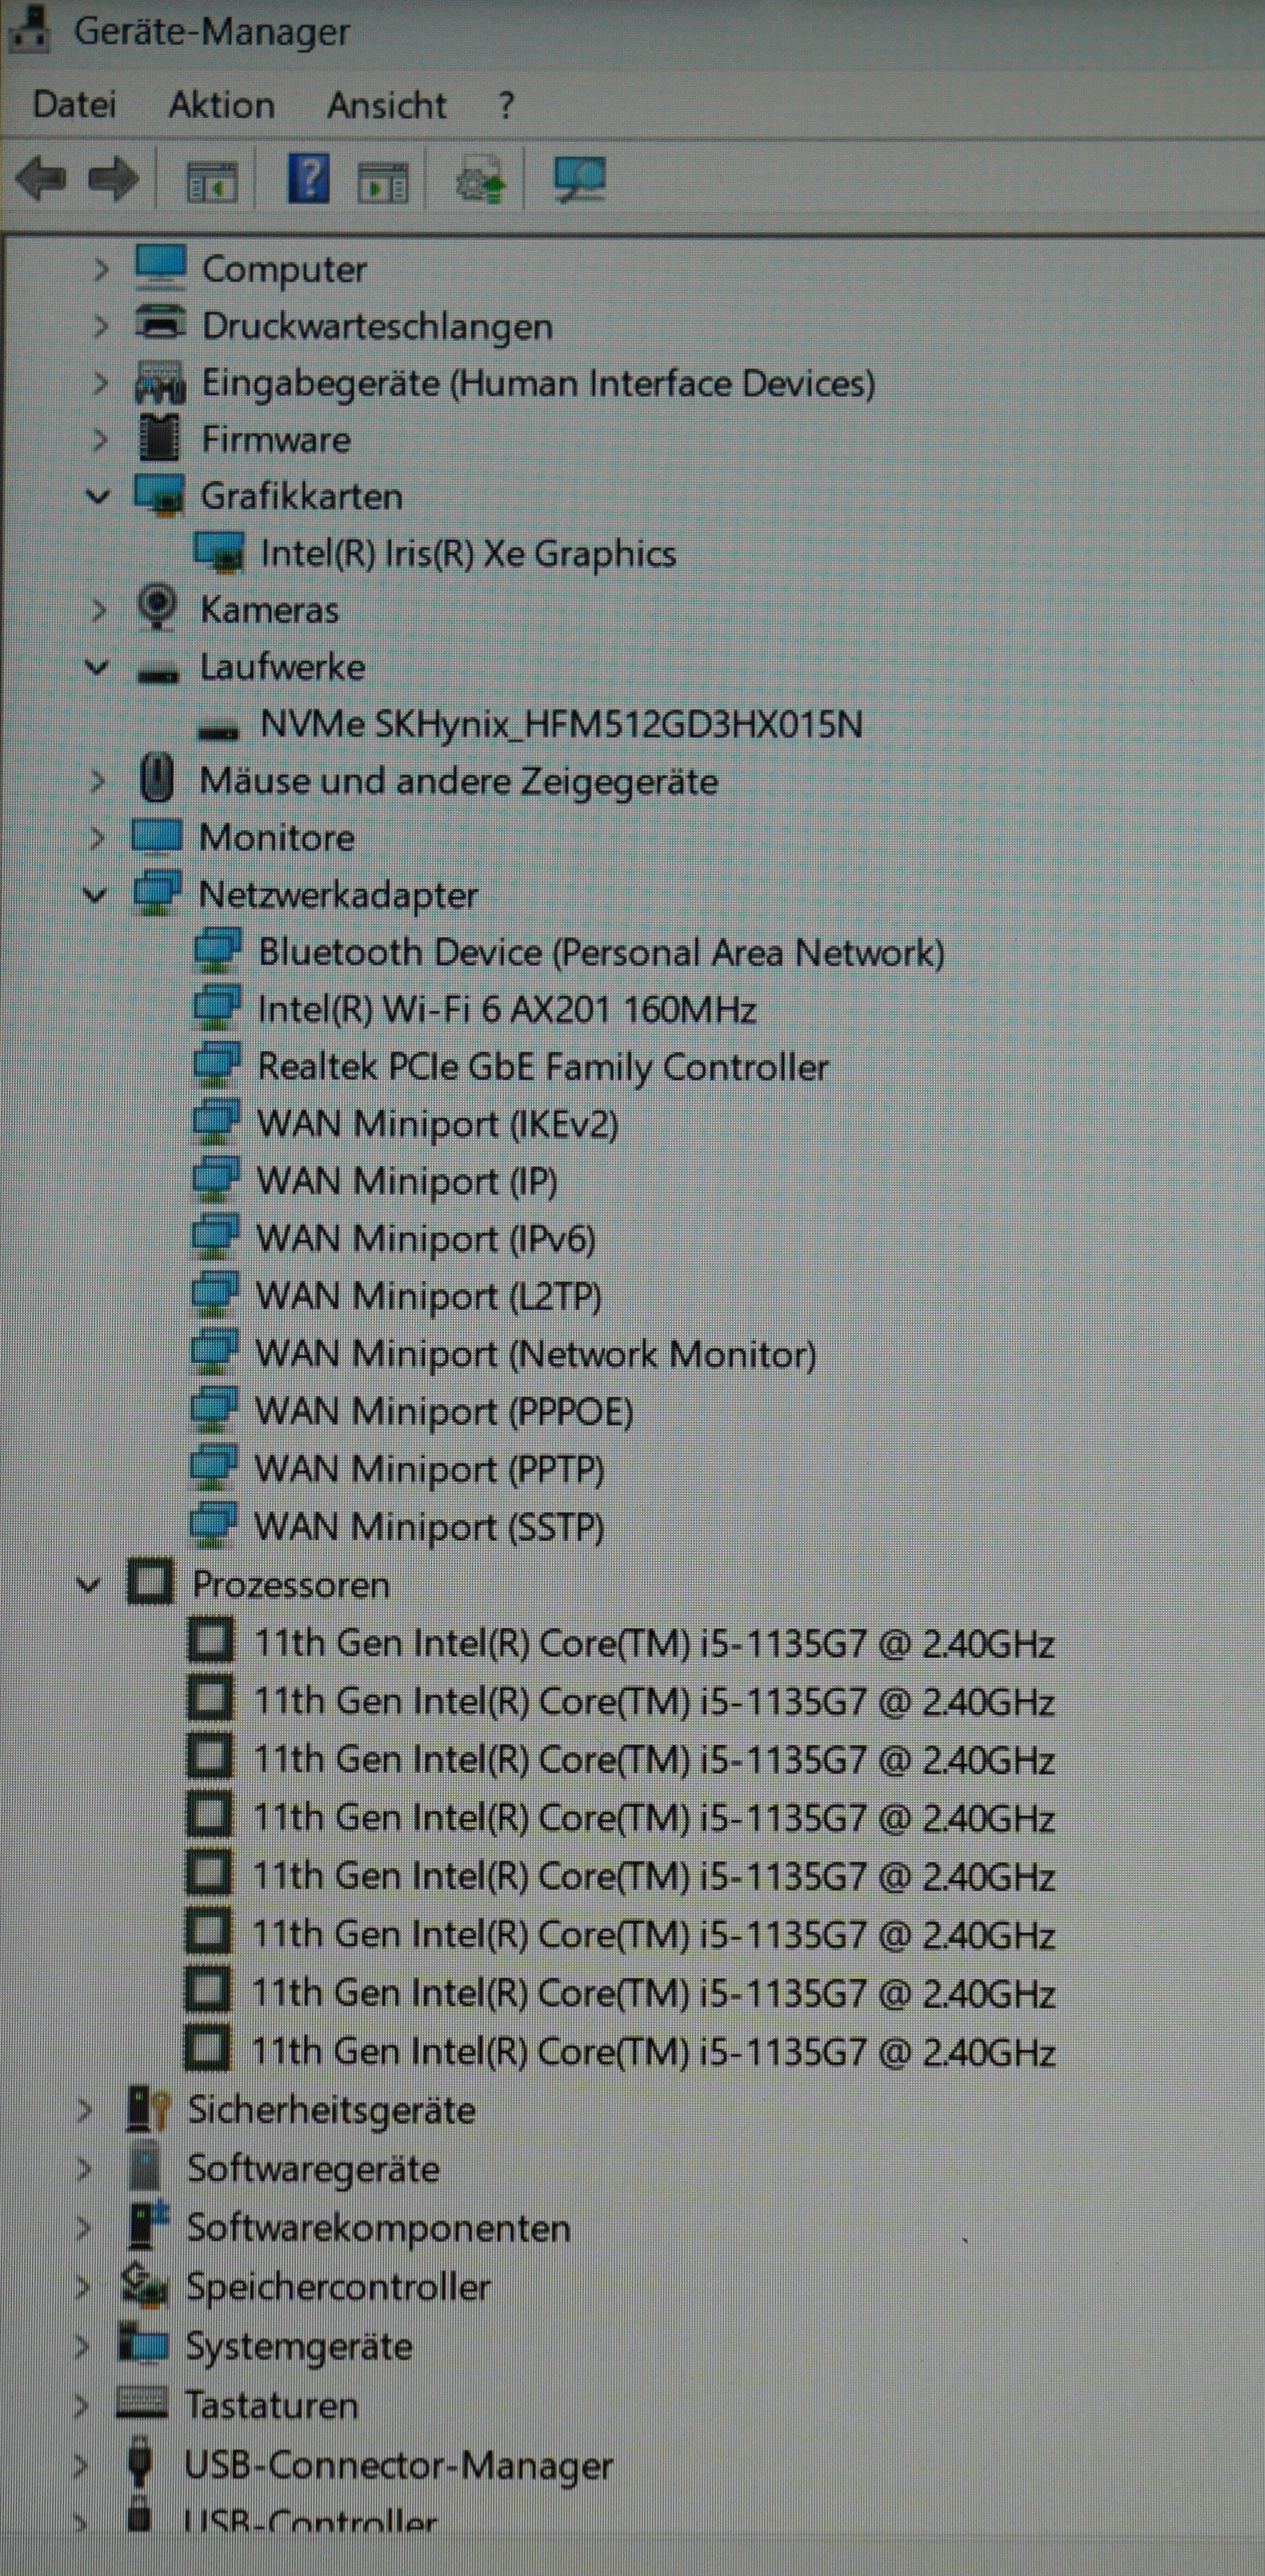
Task: Click the blue question mark help icon
Action: [x=309, y=181]
